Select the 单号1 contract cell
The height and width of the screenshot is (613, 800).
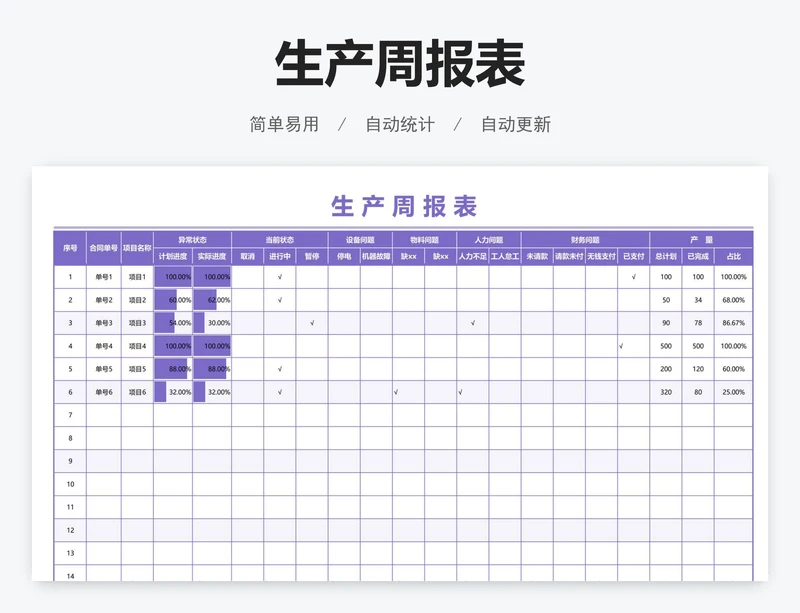tap(104, 277)
